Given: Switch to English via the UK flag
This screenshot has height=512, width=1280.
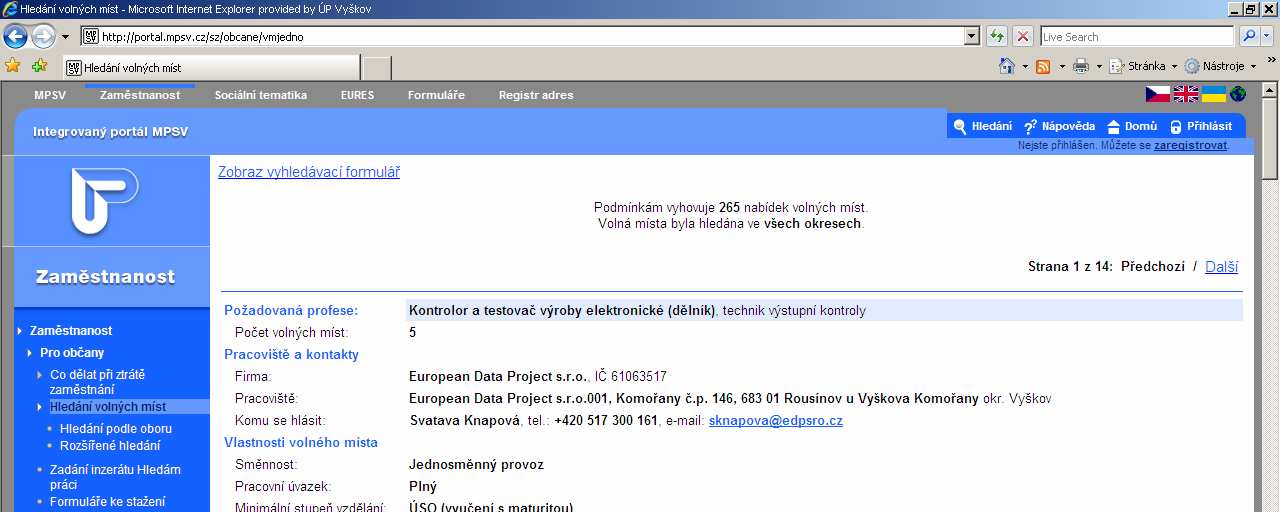Looking at the screenshot, I should [x=1186, y=94].
